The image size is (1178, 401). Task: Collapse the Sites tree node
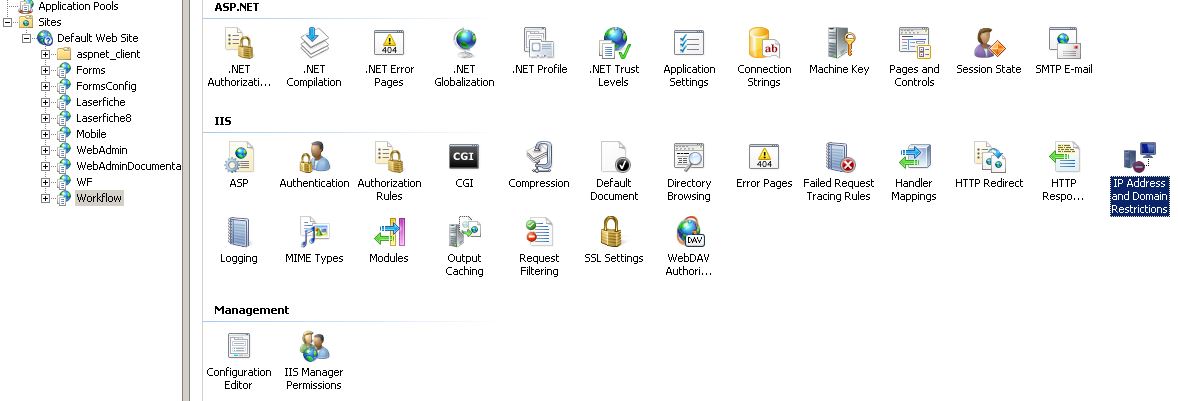[x=8, y=22]
